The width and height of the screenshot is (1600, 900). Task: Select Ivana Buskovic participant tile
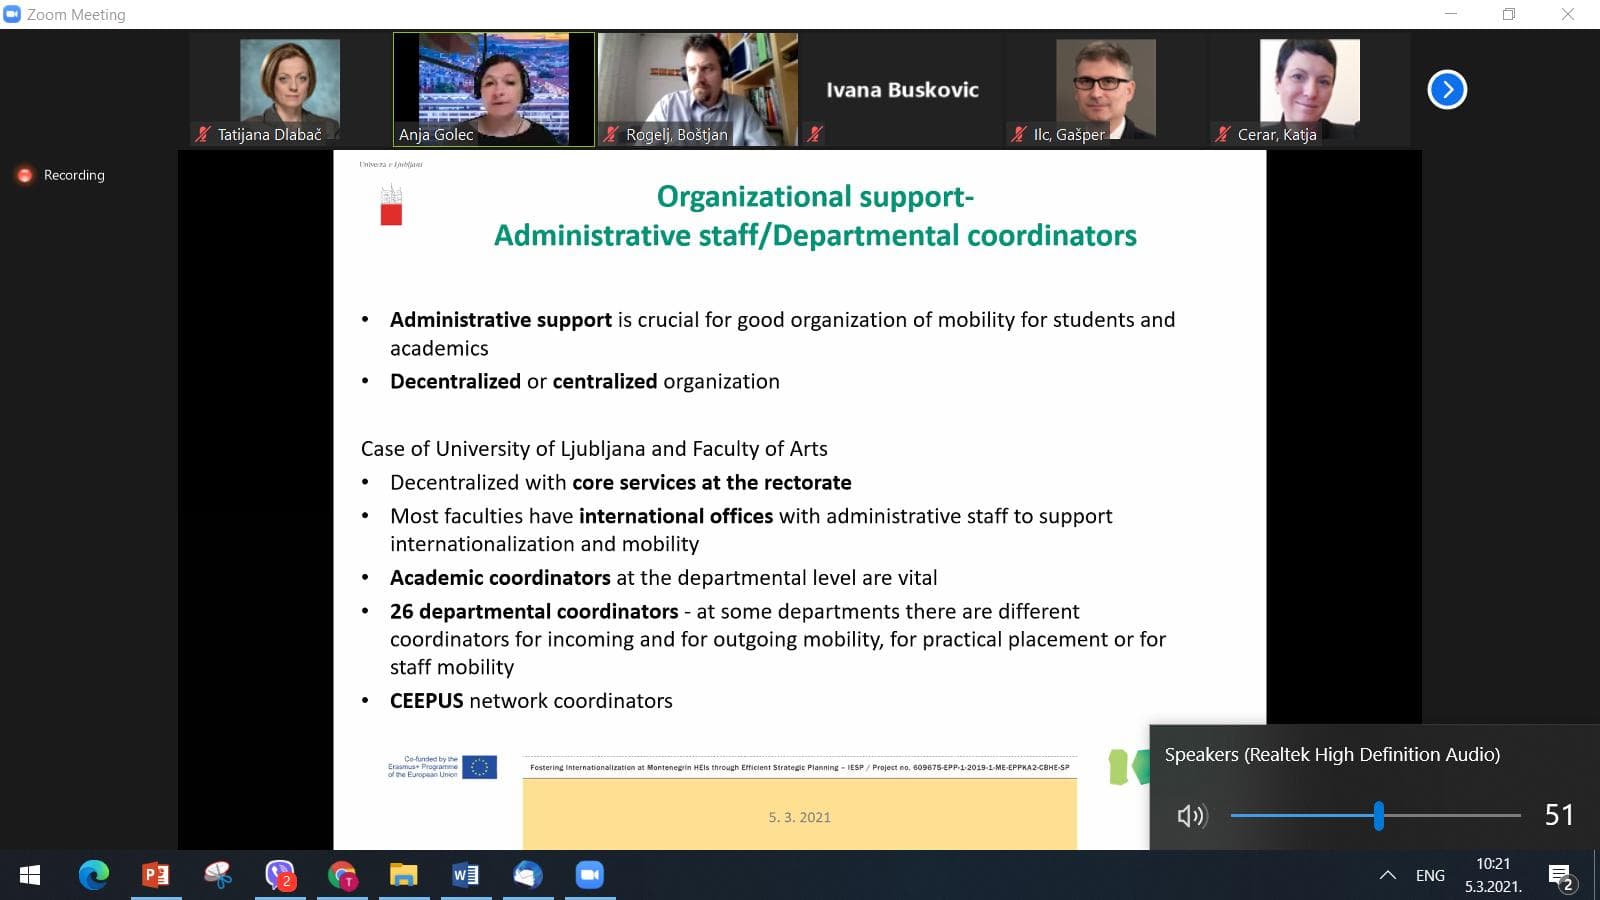click(x=902, y=89)
